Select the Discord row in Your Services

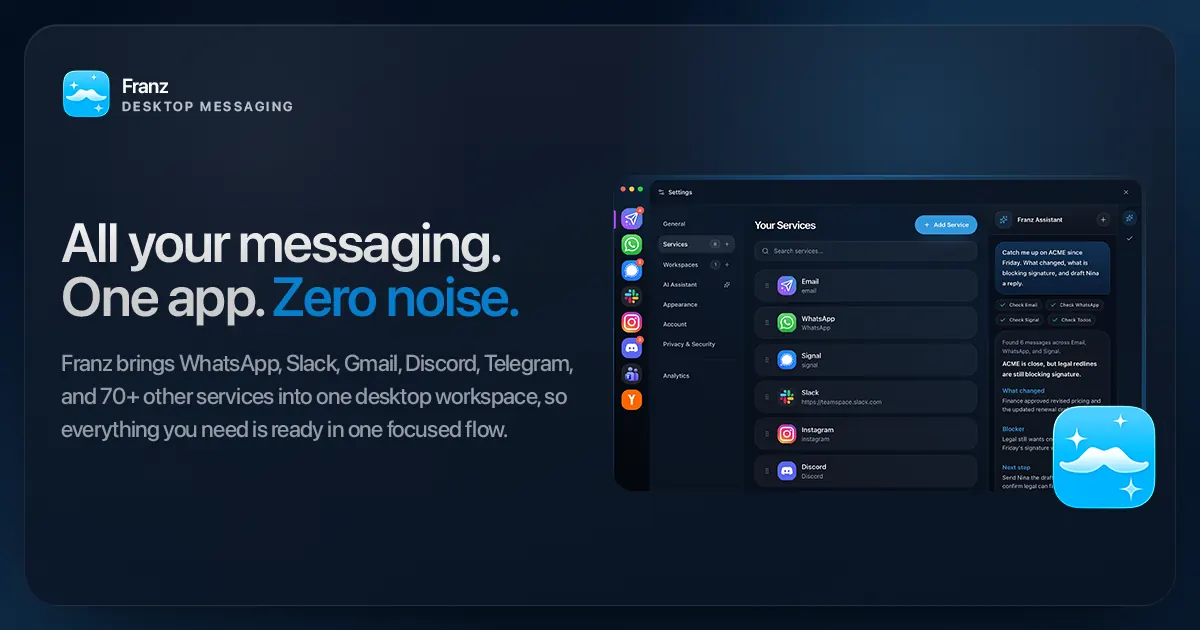pos(865,471)
